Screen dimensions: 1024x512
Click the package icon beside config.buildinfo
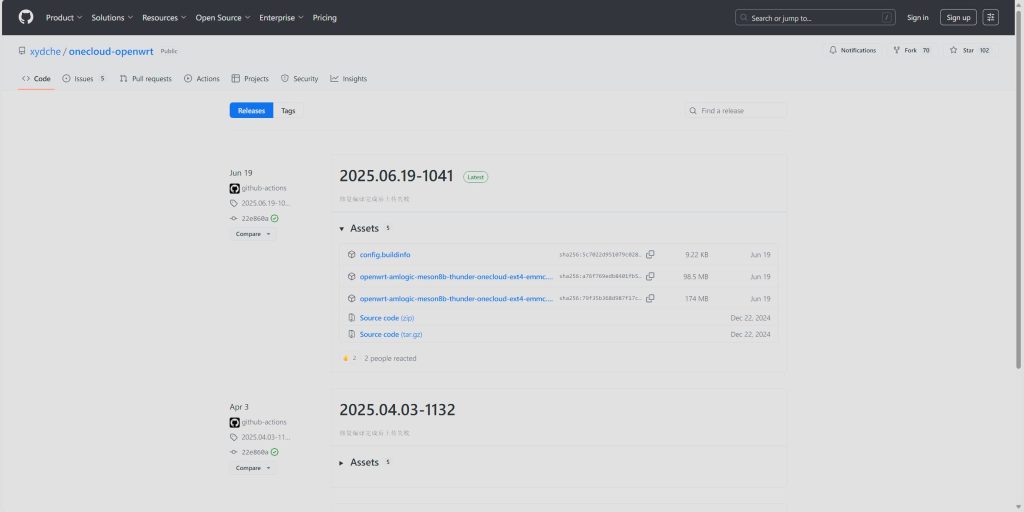351,255
